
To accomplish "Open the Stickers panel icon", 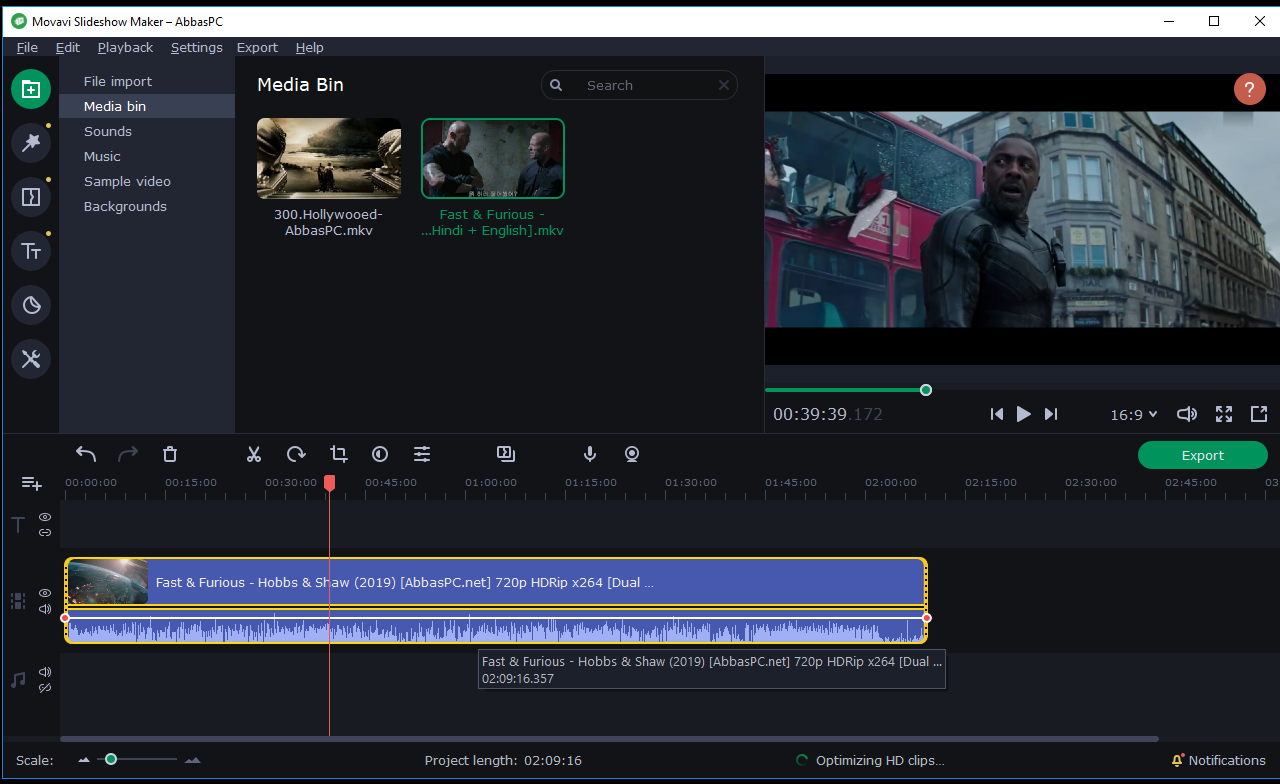I will click(x=31, y=305).
